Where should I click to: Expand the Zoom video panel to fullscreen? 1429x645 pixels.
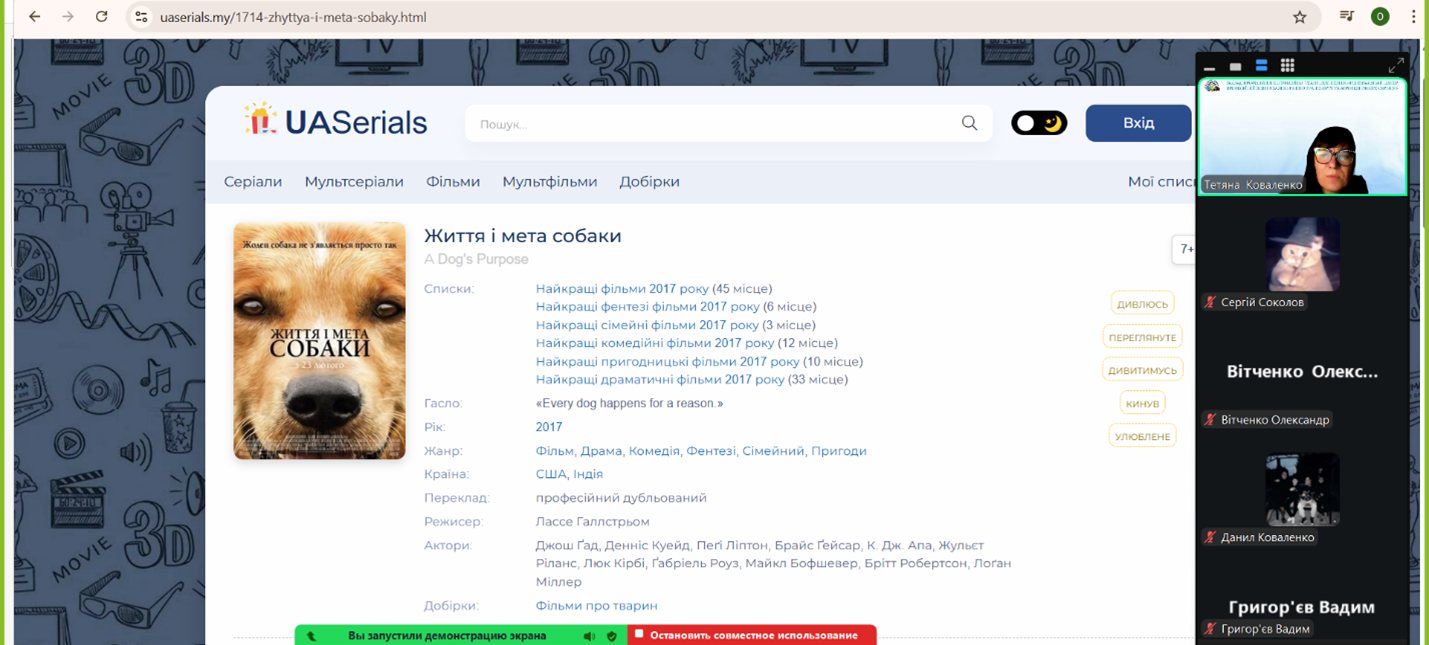1396,66
